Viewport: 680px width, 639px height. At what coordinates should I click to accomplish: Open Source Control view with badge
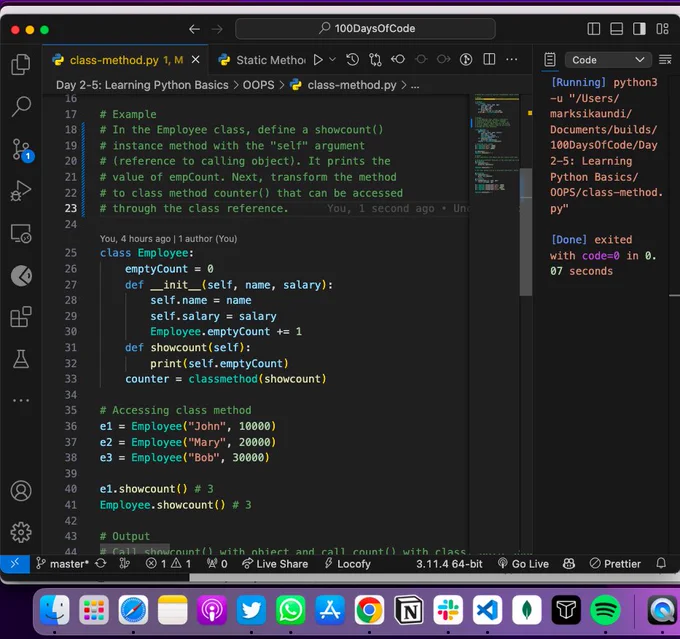(x=21, y=150)
